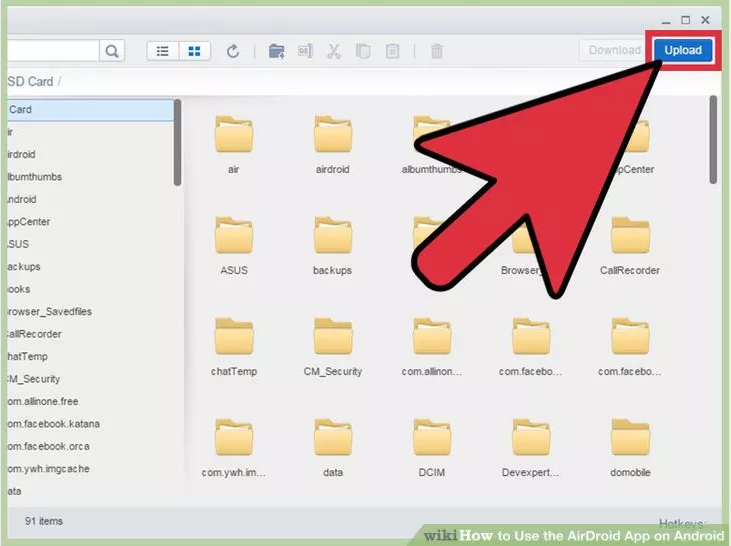
Task: Click the search input field
Action: 53,50
